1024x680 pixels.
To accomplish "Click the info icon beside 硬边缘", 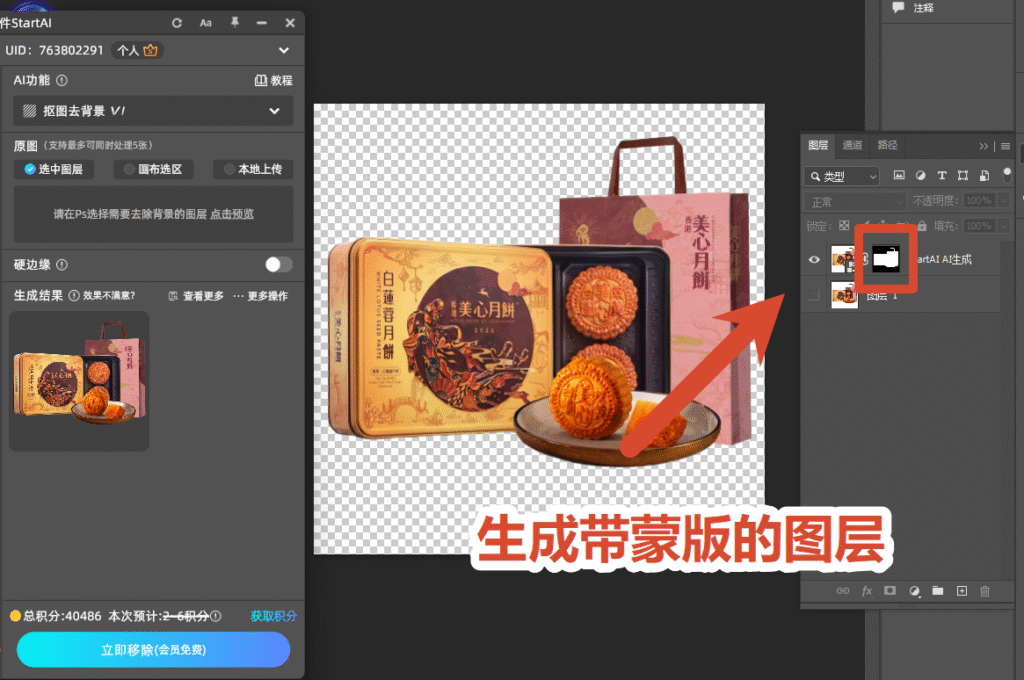I will tap(62, 265).
